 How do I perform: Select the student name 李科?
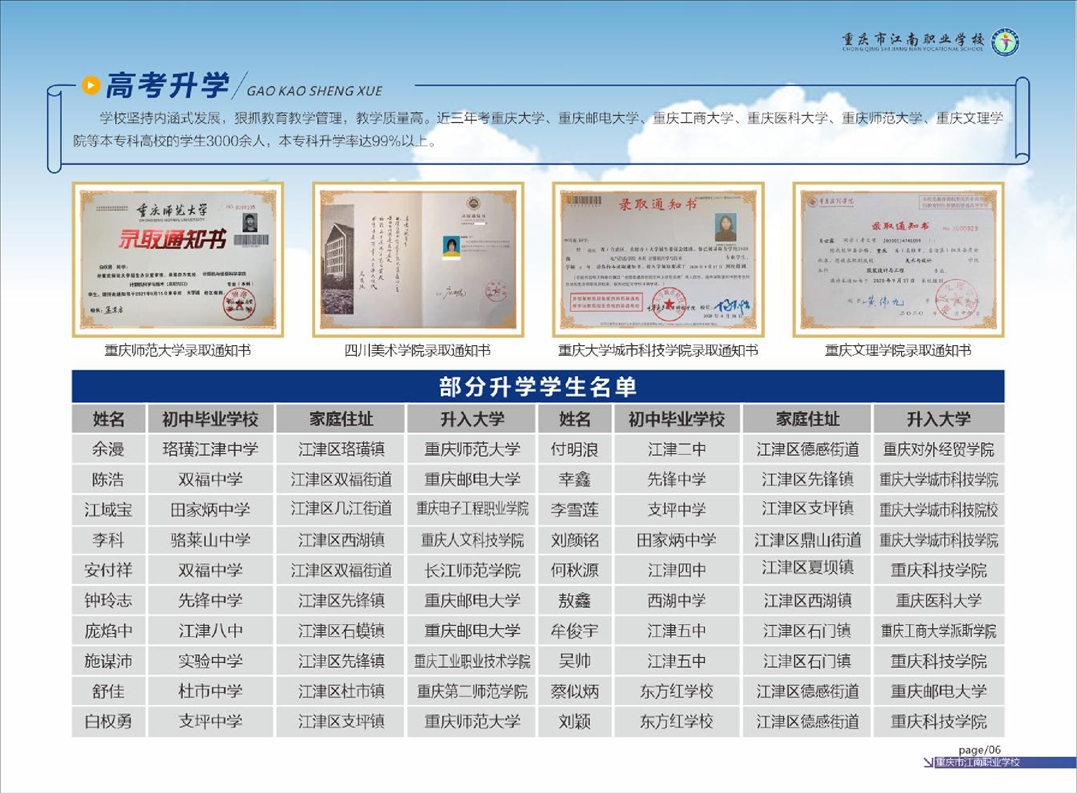[x=109, y=540]
